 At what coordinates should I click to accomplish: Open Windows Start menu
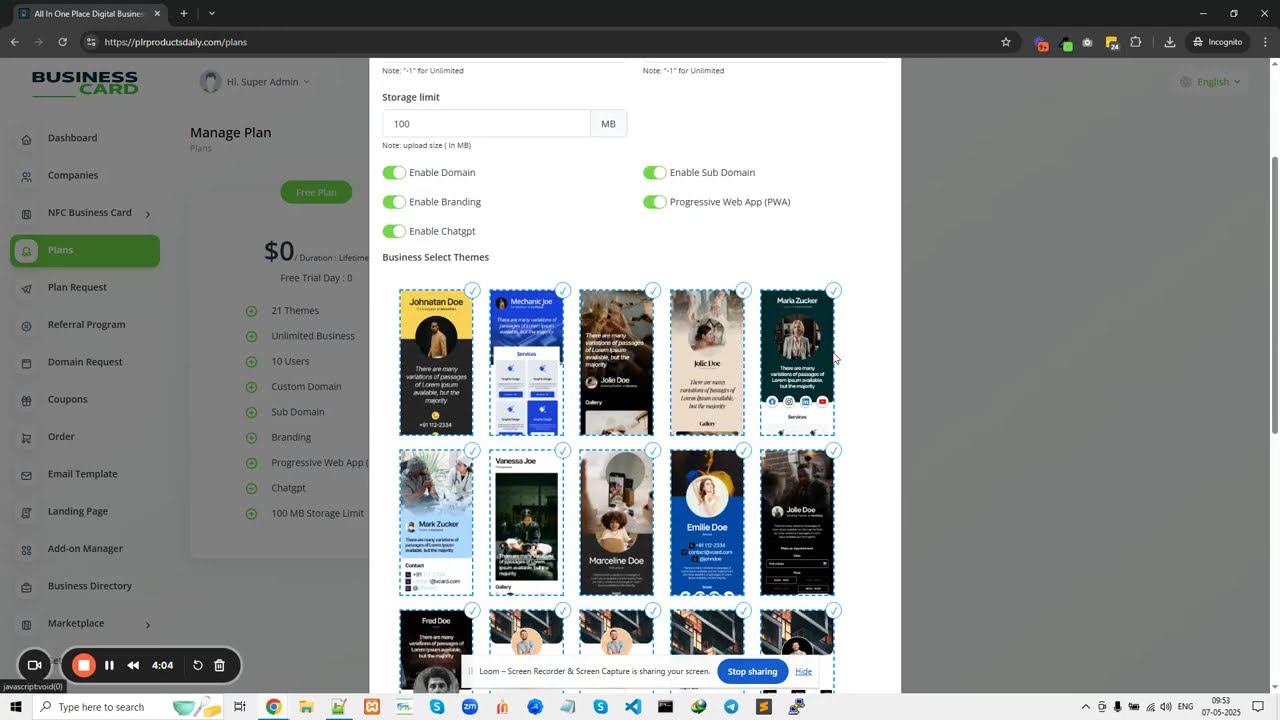tap(16, 707)
